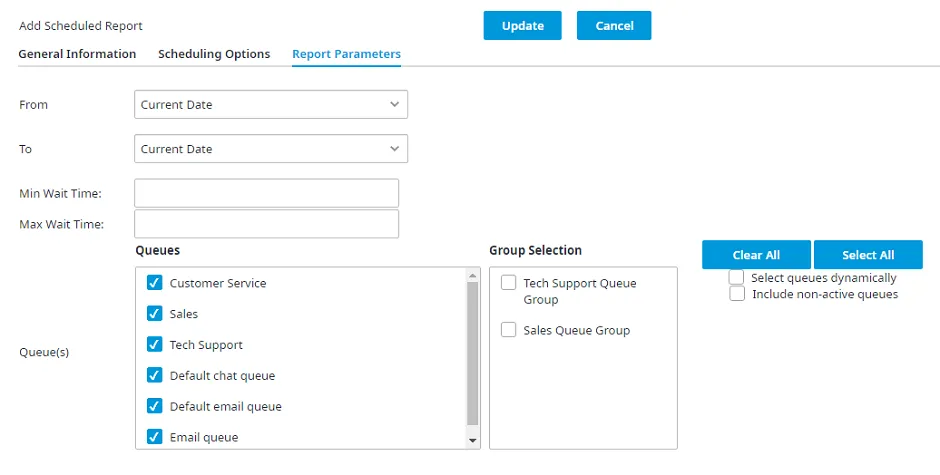Open the From date dropdown

271,104
